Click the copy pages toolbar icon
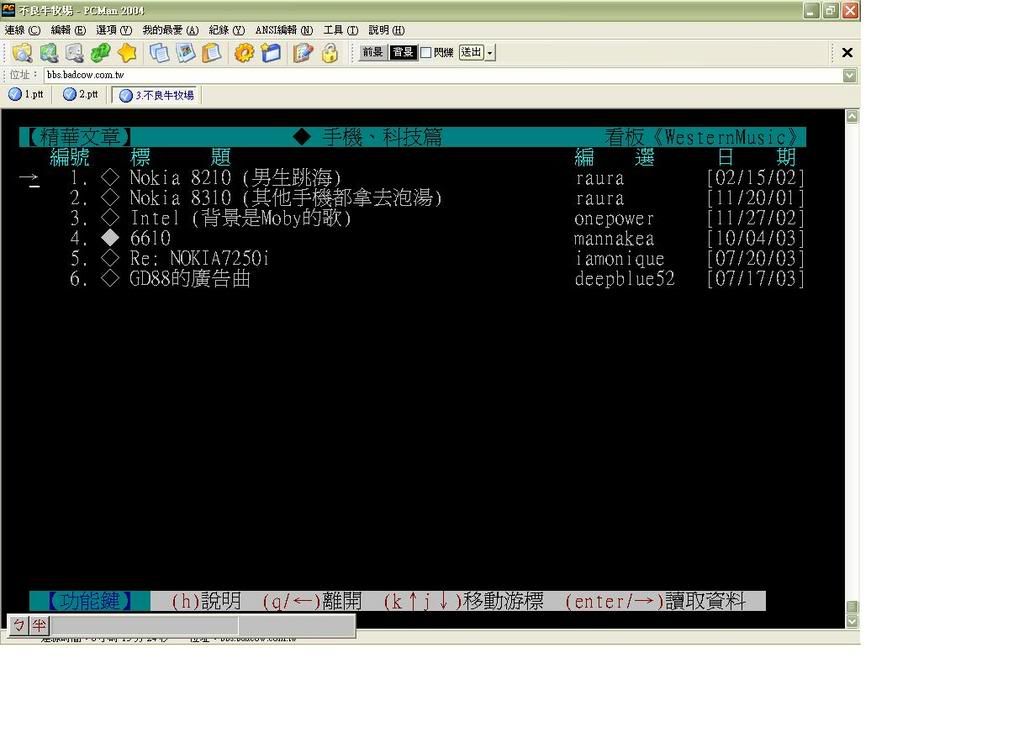Screen dimensions: 1024x753 pos(159,53)
